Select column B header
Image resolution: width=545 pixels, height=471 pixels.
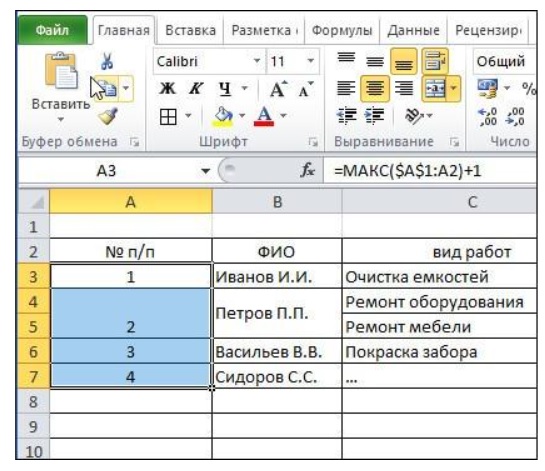277,202
